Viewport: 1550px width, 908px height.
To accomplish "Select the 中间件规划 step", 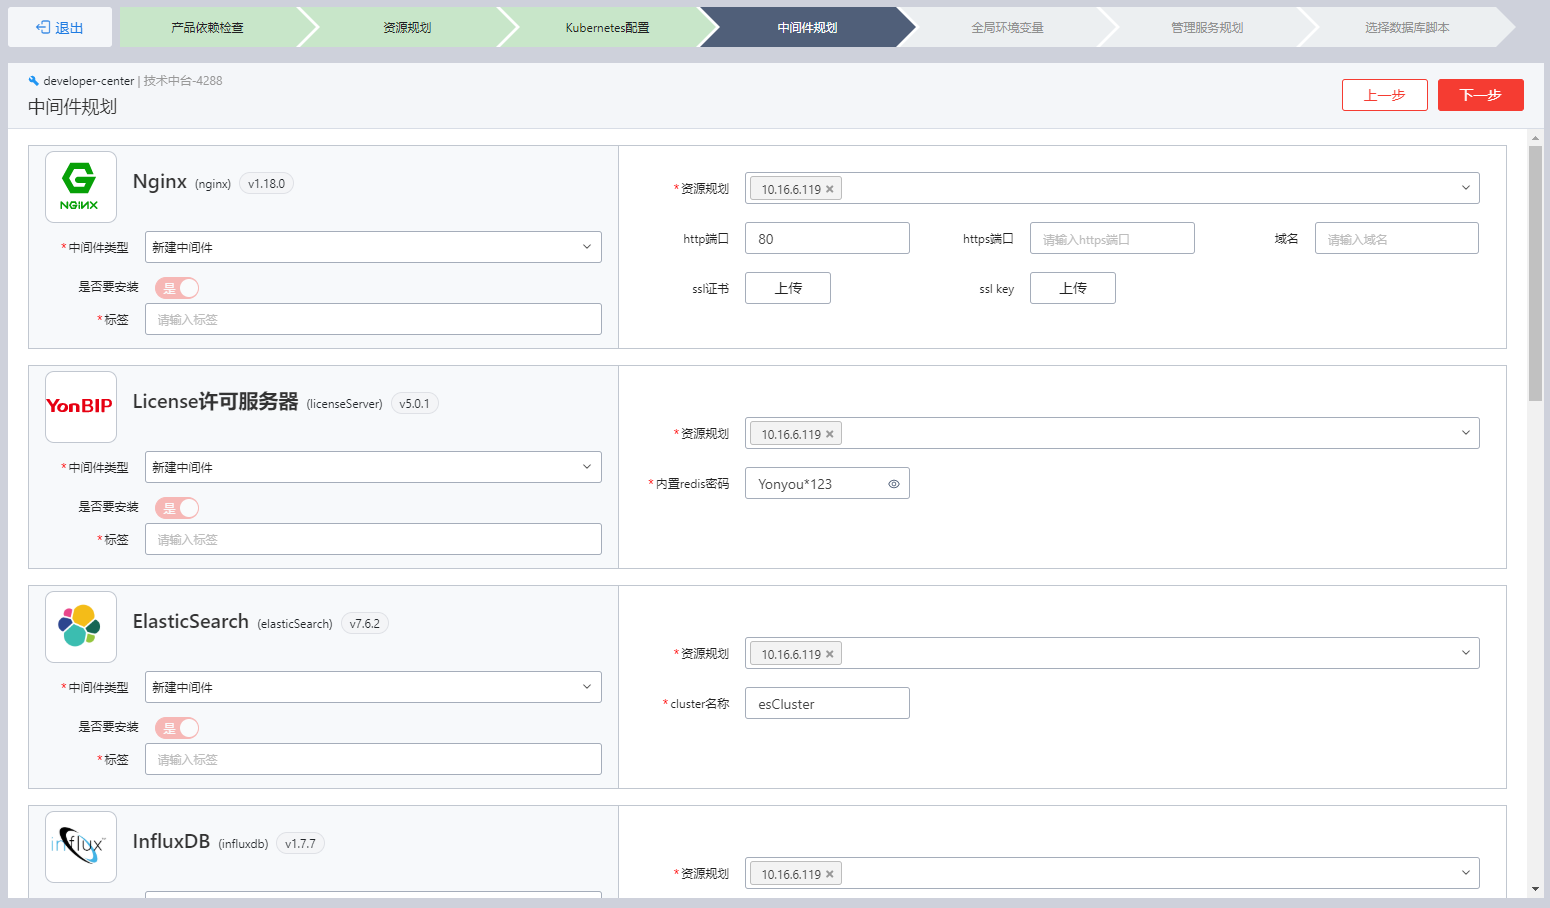I will 807,27.
